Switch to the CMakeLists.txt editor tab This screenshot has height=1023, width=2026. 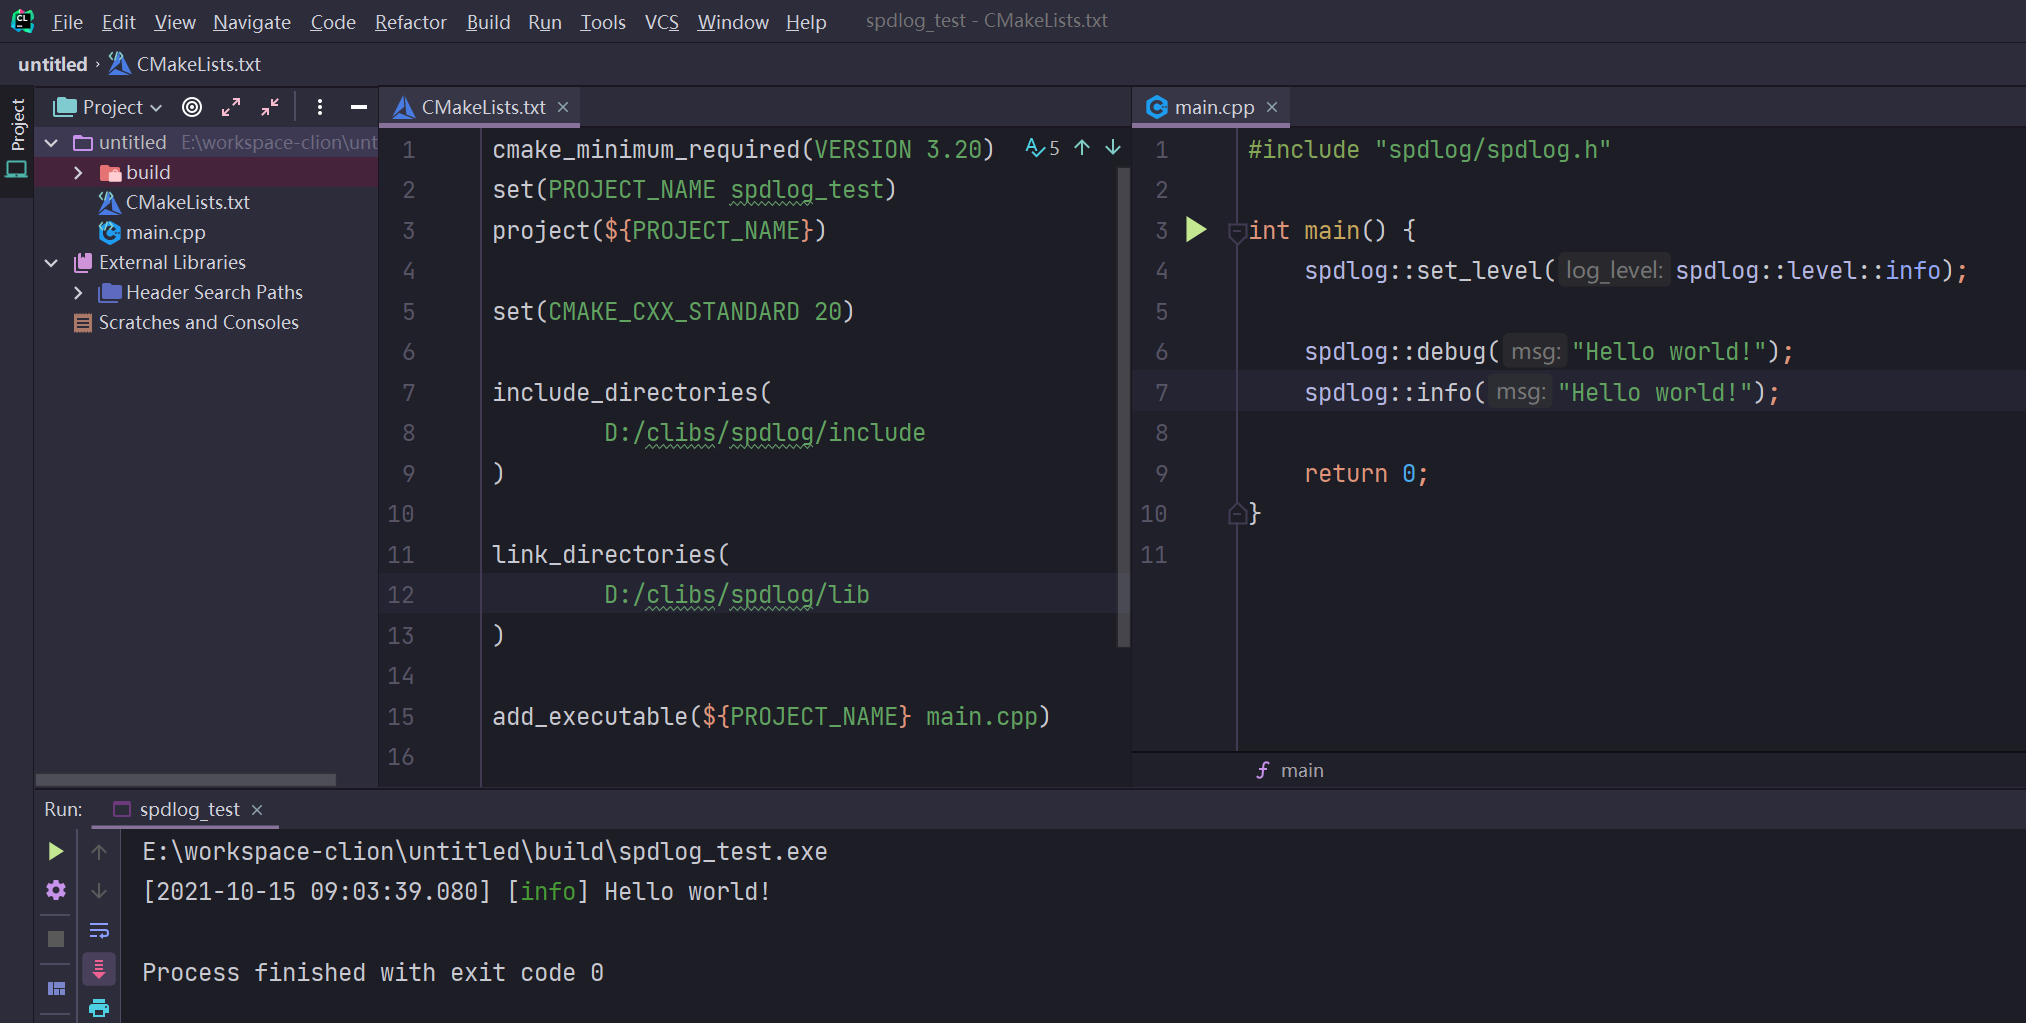tap(482, 107)
